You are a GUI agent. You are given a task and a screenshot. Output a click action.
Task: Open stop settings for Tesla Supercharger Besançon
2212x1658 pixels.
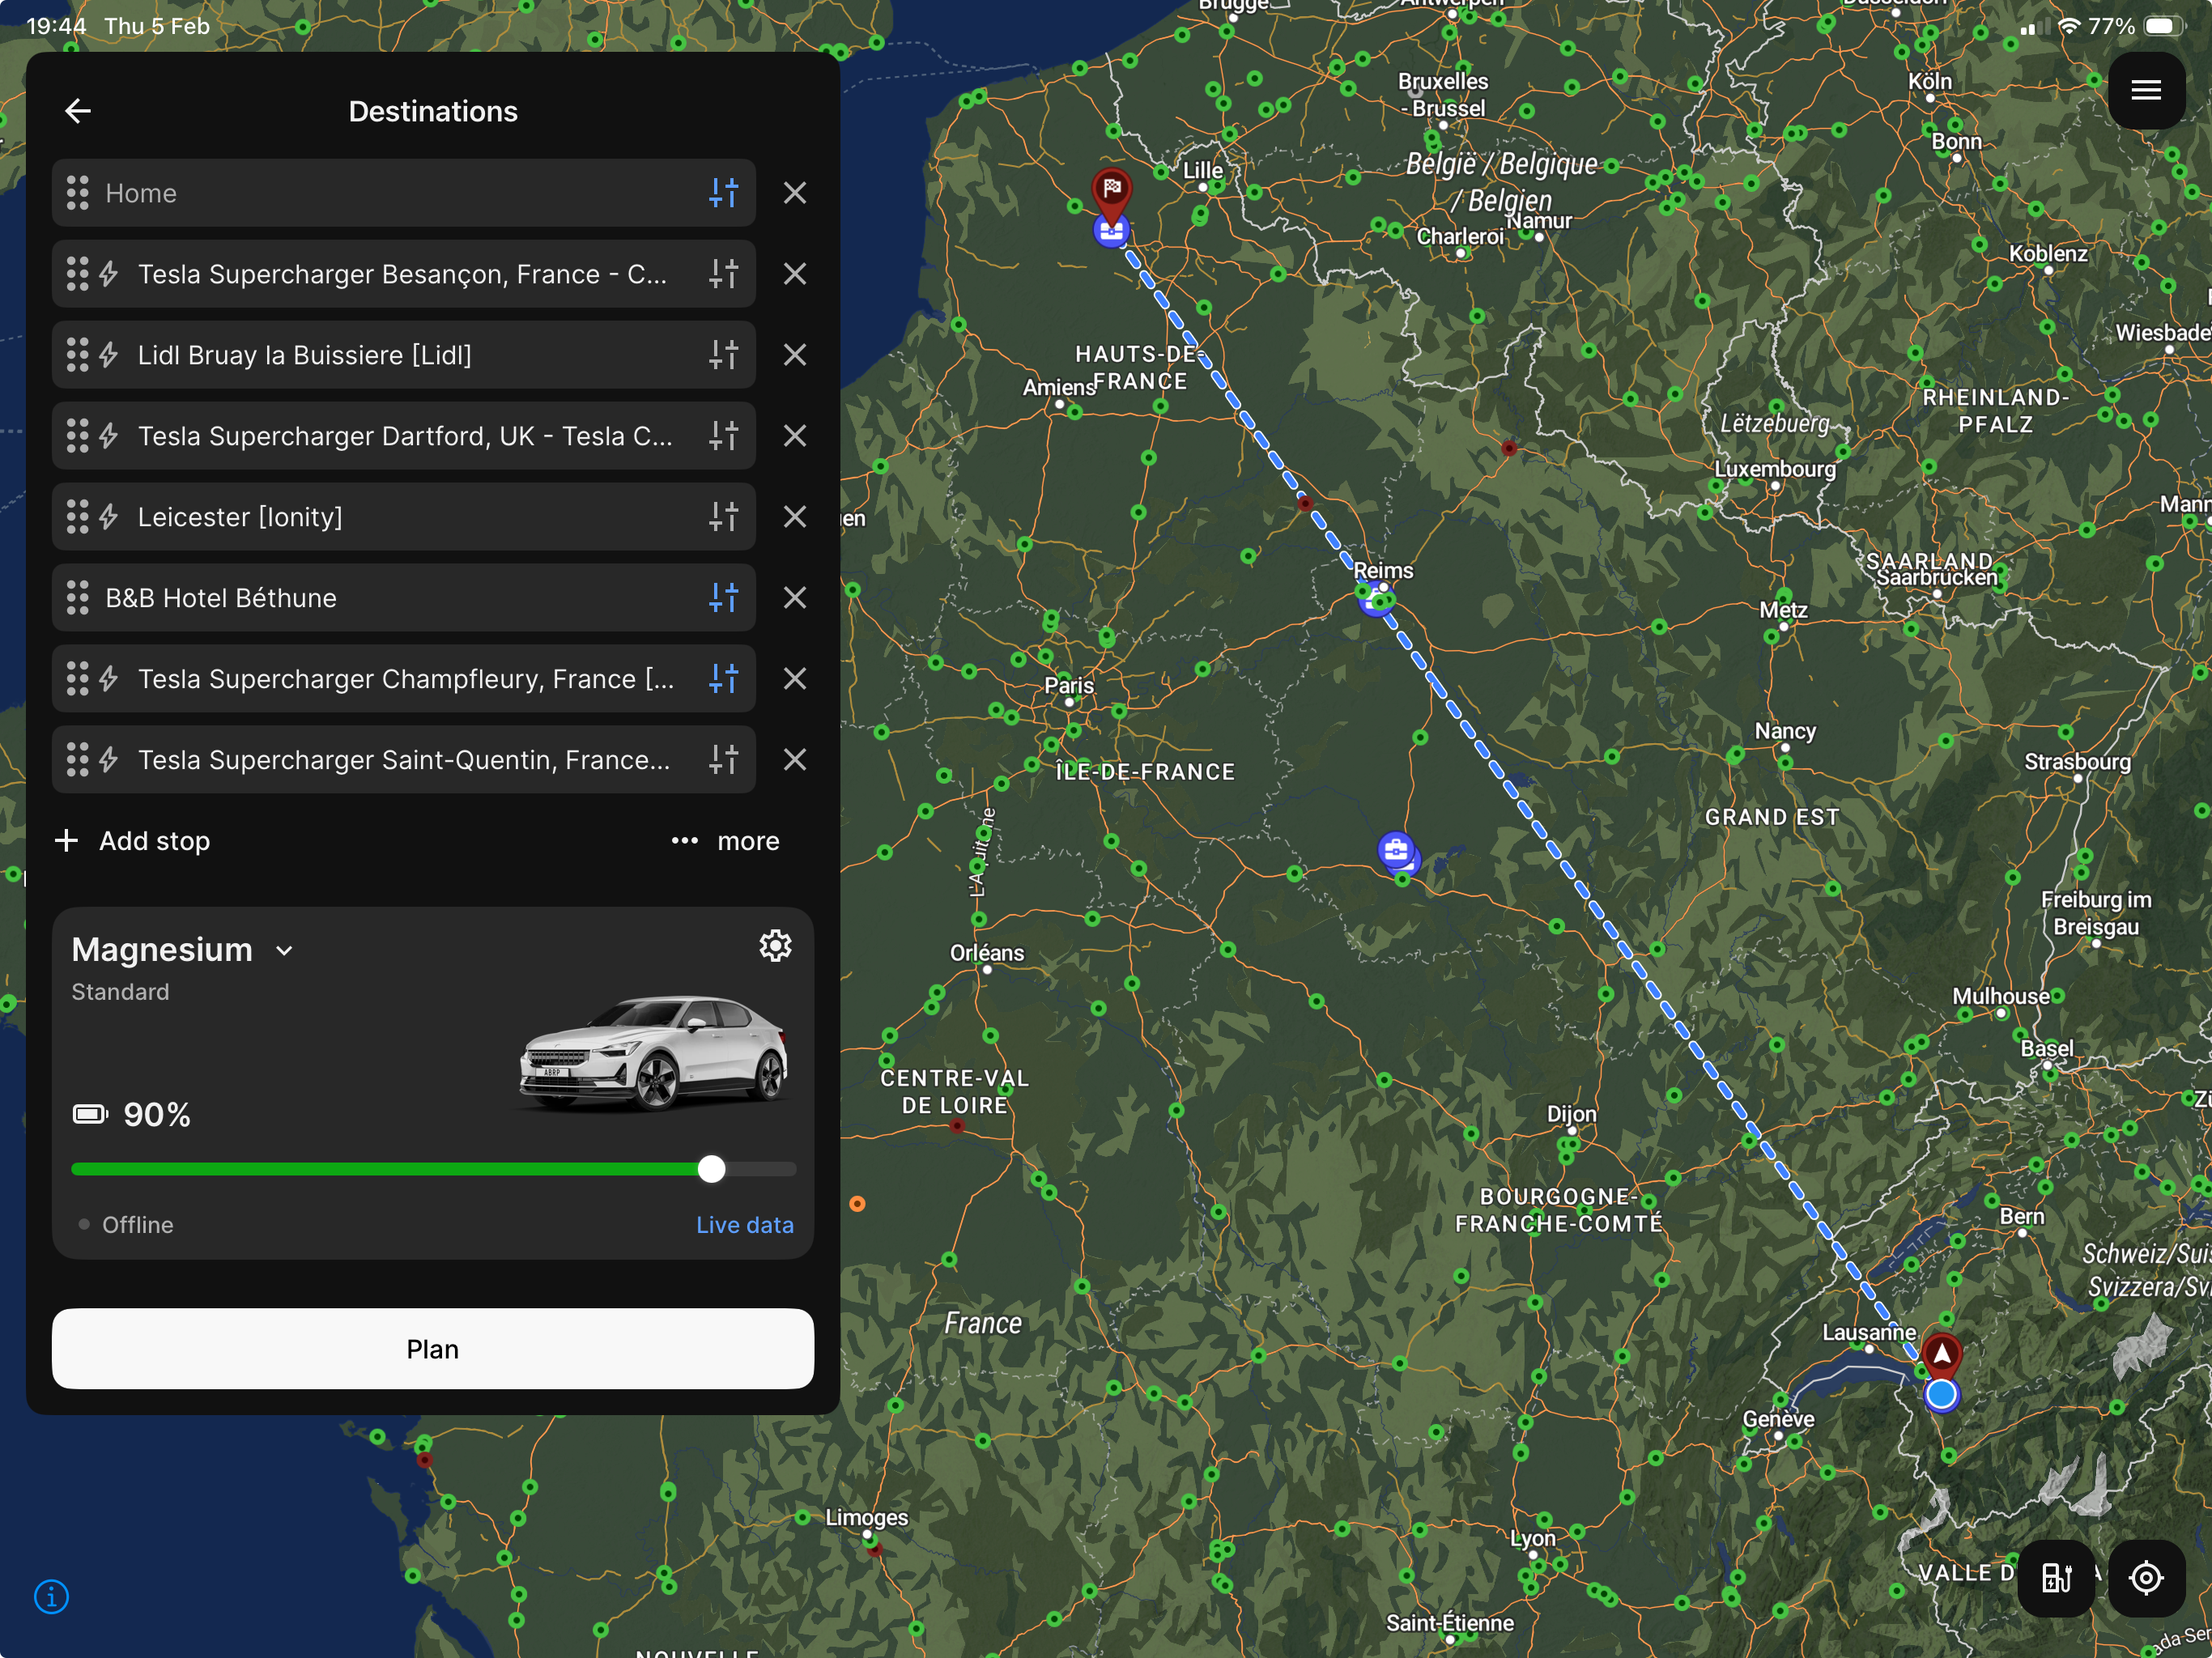pos(723,274)
